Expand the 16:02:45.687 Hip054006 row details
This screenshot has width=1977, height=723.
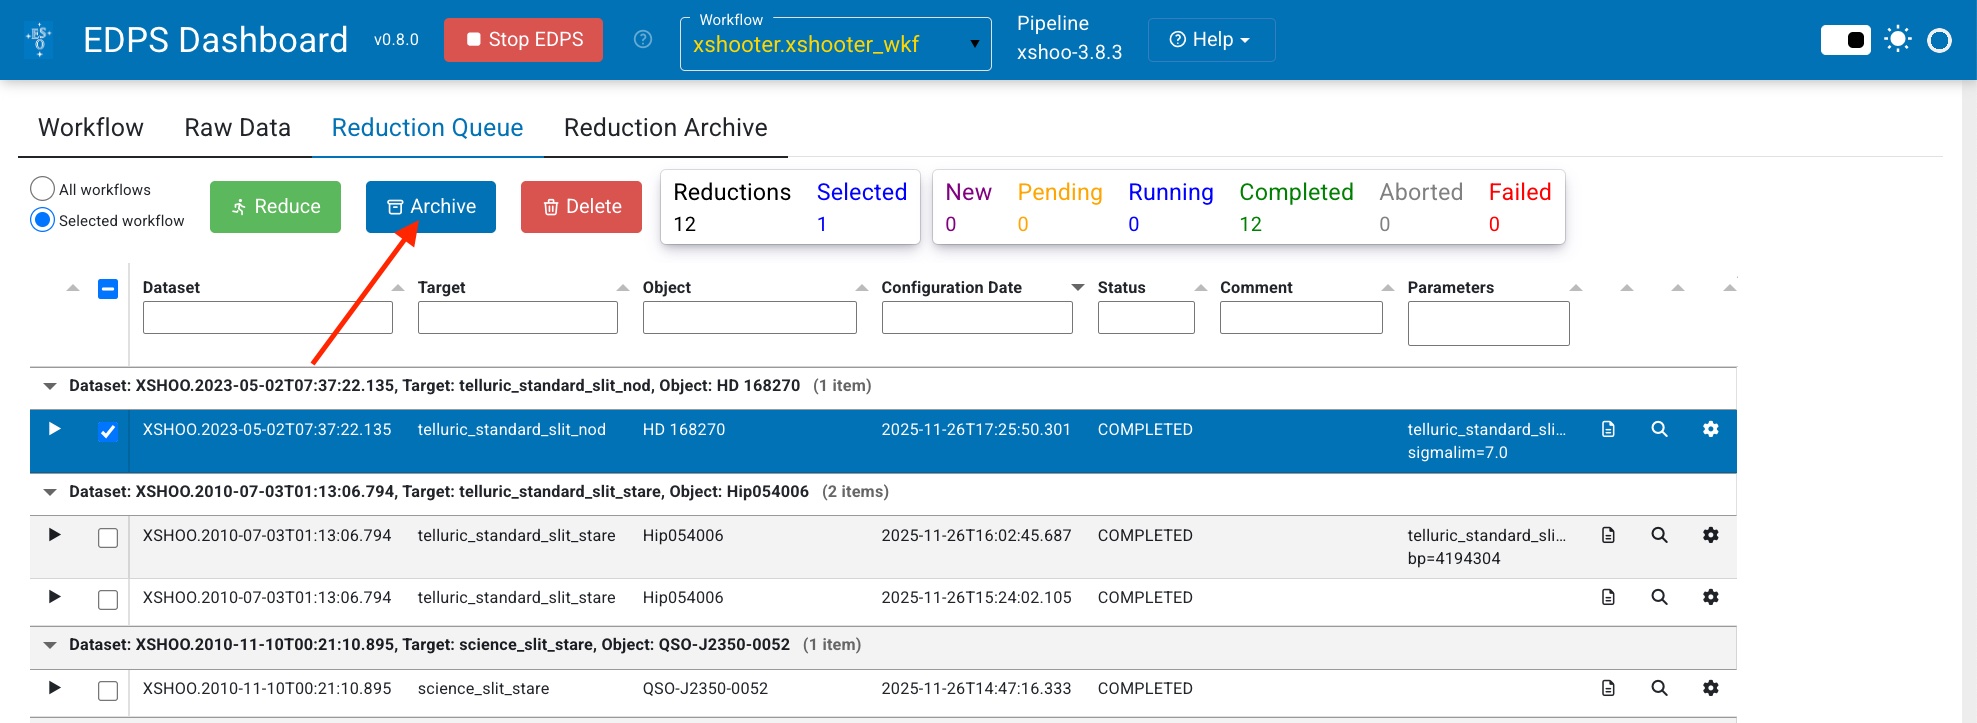[55, 535]
